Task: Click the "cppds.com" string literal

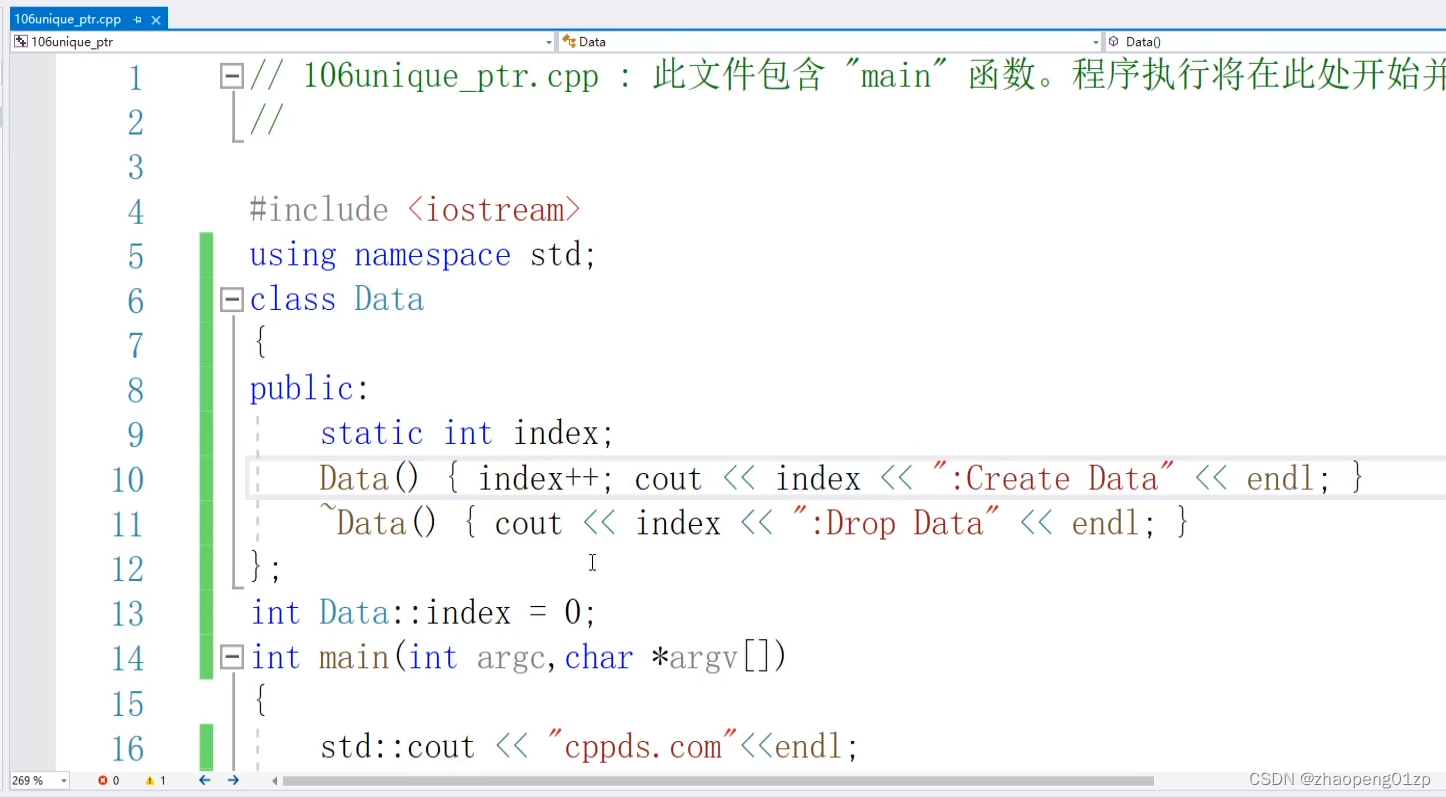Action: click(x=643, y=747)
